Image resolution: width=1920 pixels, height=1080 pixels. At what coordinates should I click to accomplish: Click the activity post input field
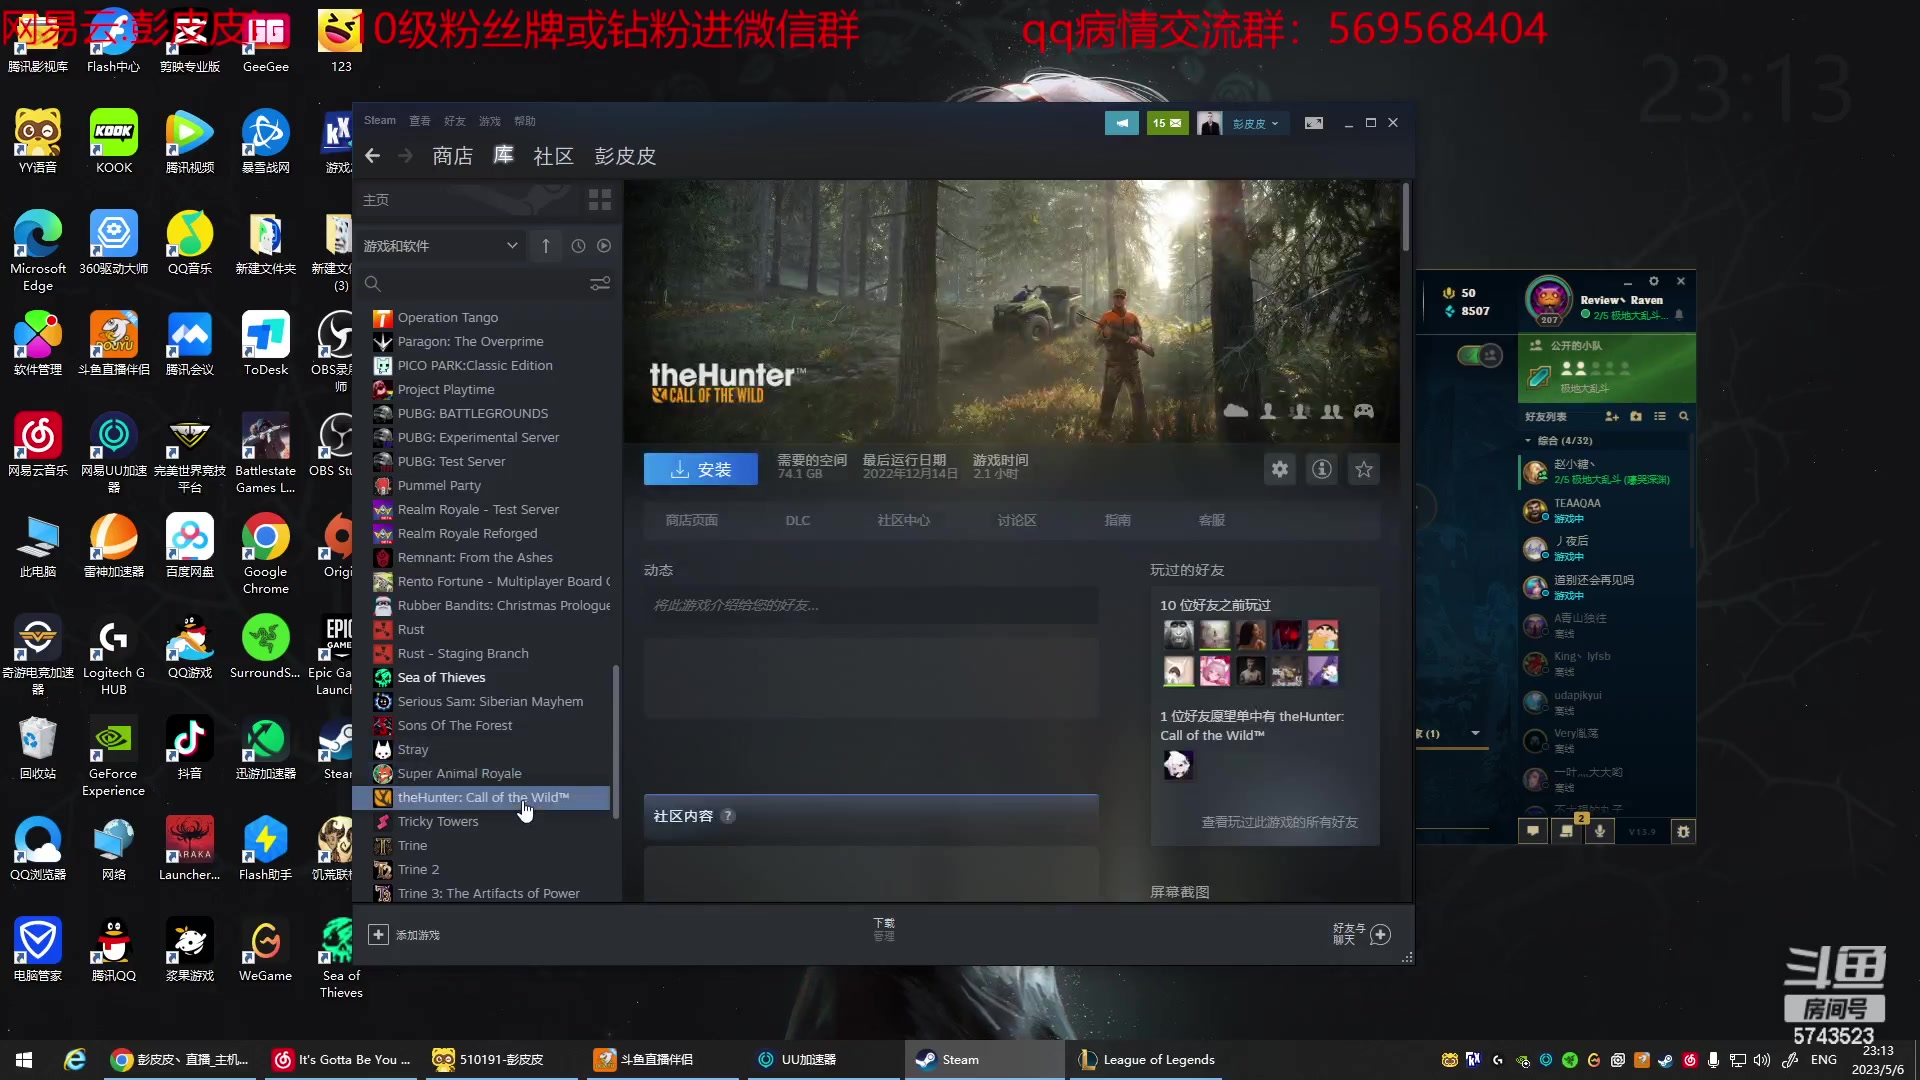pos(871,605)
